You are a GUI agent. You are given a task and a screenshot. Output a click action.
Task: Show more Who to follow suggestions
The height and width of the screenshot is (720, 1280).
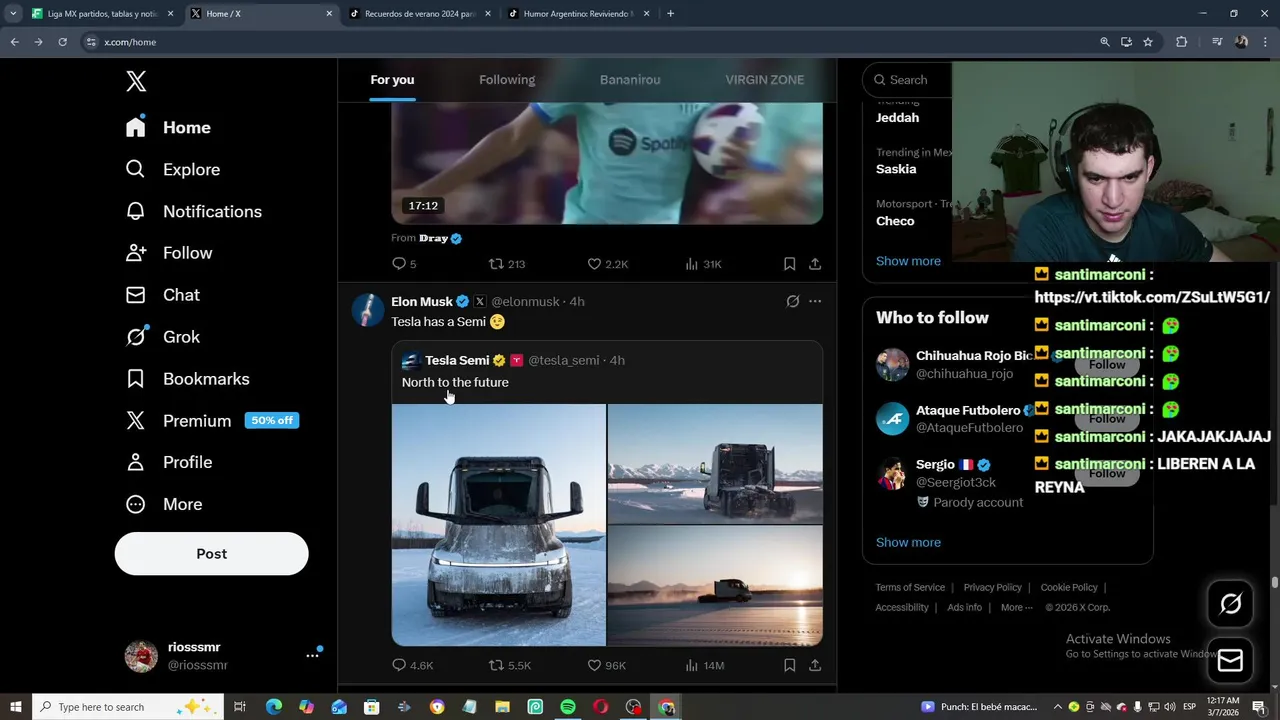908,542
